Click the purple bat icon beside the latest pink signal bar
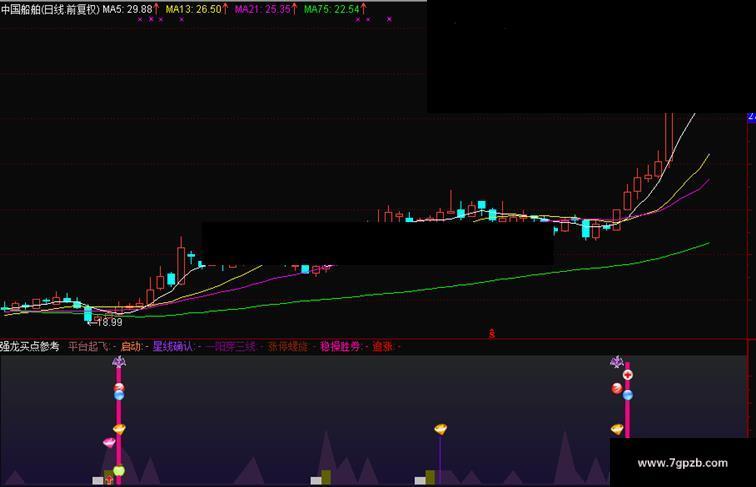Viewport: 756px width, 487px height. coord(616,362)
